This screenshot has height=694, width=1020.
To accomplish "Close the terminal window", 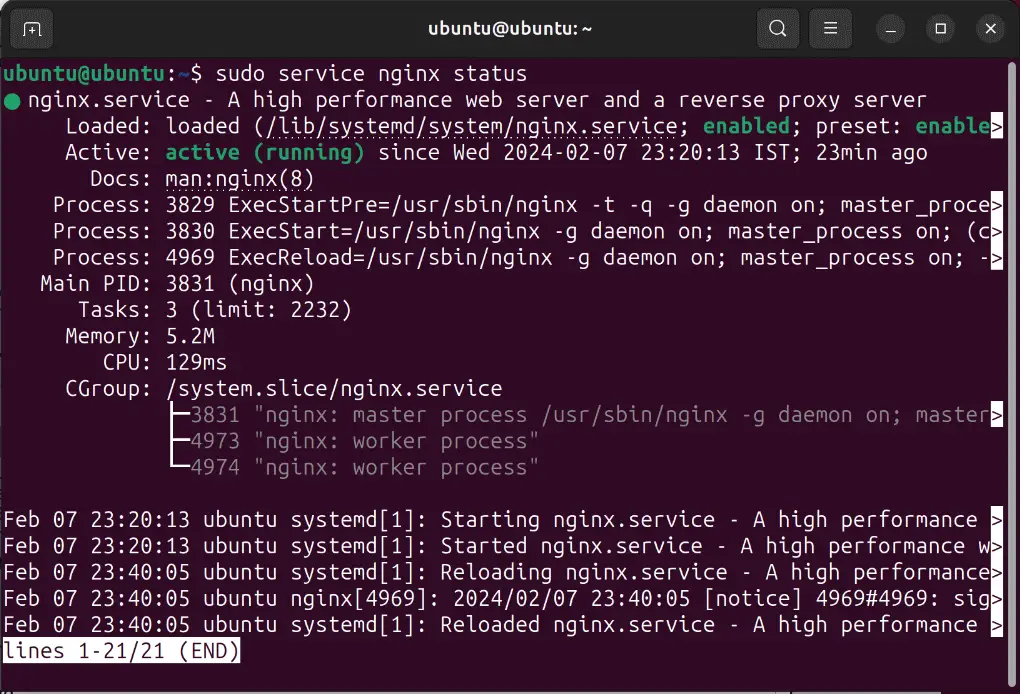I will click(990, 29).
